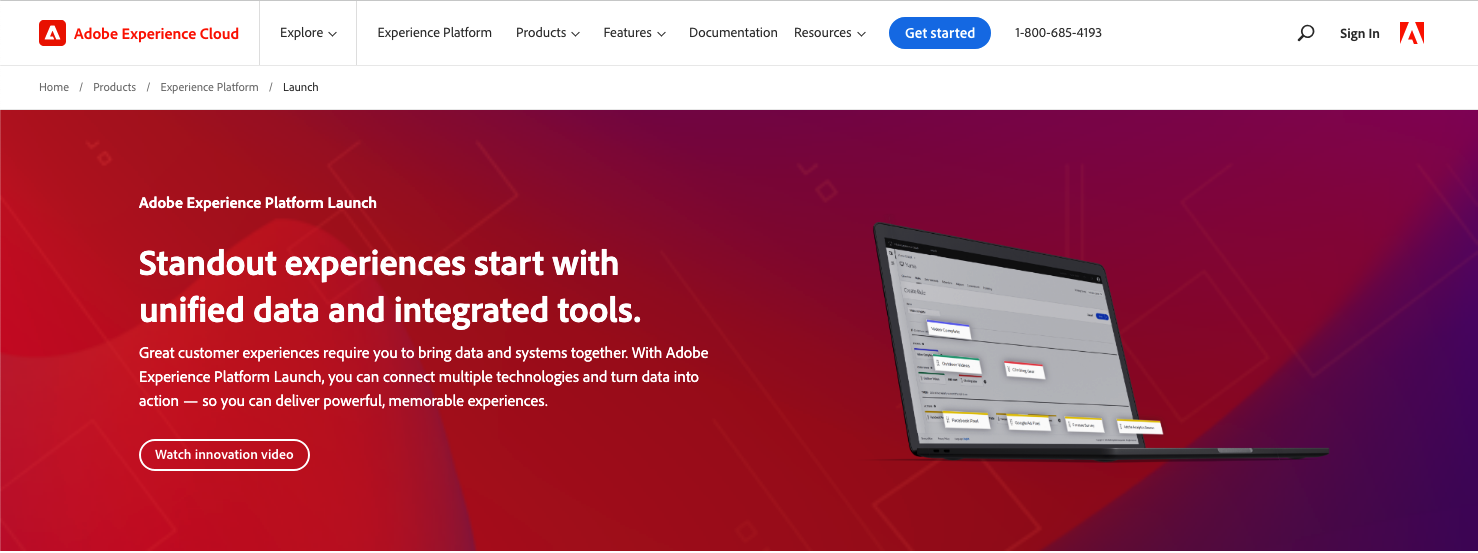Go to Experience Platform in the breadcrumb
This screenshot has height=553, width=1478.
tap(209, 87)
